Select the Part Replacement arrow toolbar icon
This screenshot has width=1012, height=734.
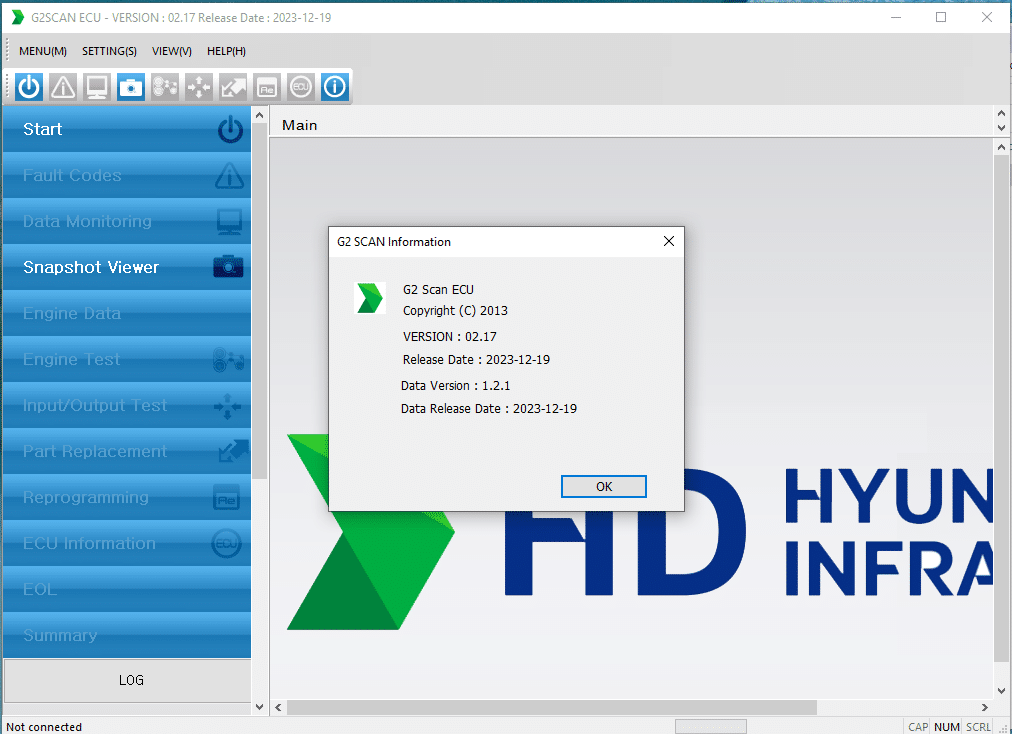pos(232,87)
